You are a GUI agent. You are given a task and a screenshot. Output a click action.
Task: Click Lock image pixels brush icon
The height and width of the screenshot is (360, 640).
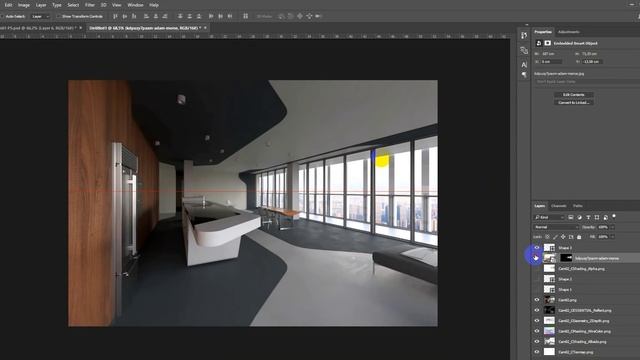555,237
